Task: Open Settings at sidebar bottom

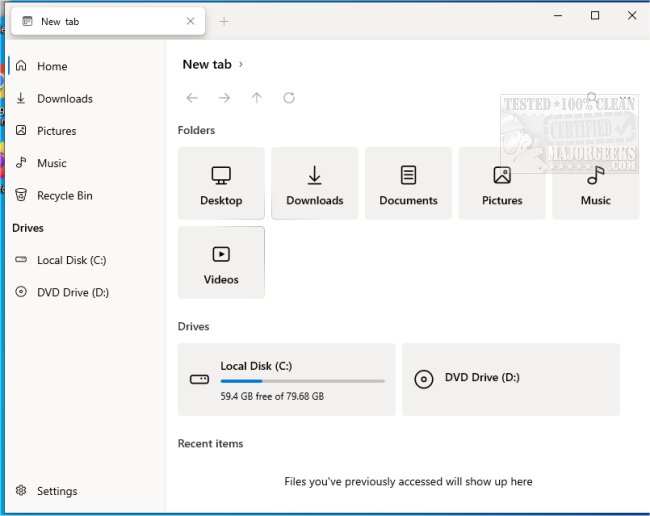Action: (56, 491)
